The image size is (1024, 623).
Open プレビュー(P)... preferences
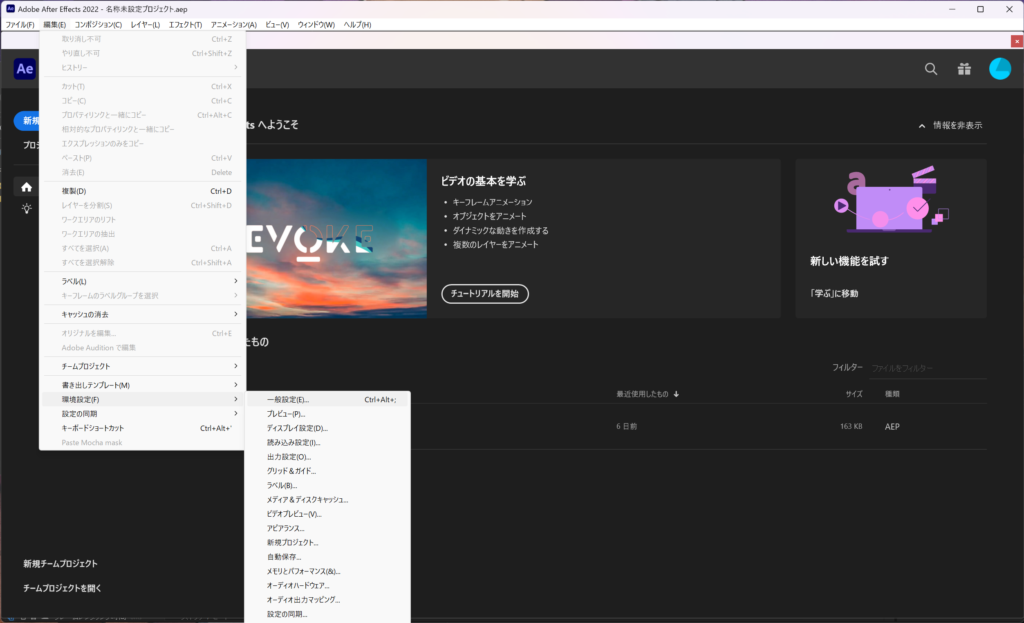coord(328,414)
